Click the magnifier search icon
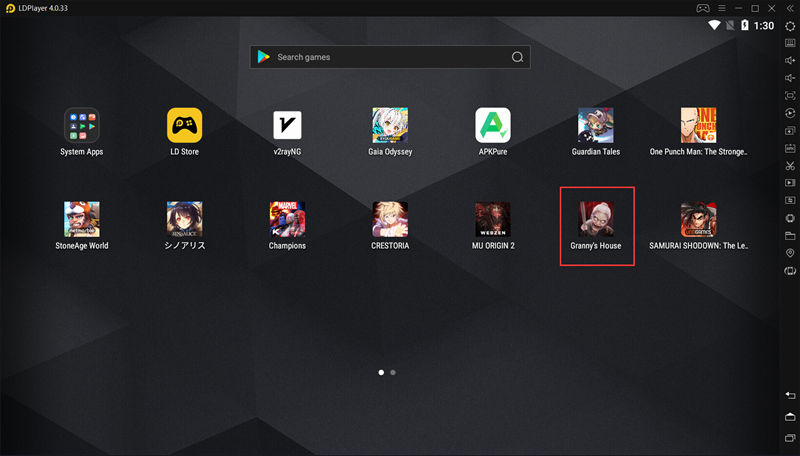Image resolution: width=800 pixels, height=456 pixels. point(517,57)
